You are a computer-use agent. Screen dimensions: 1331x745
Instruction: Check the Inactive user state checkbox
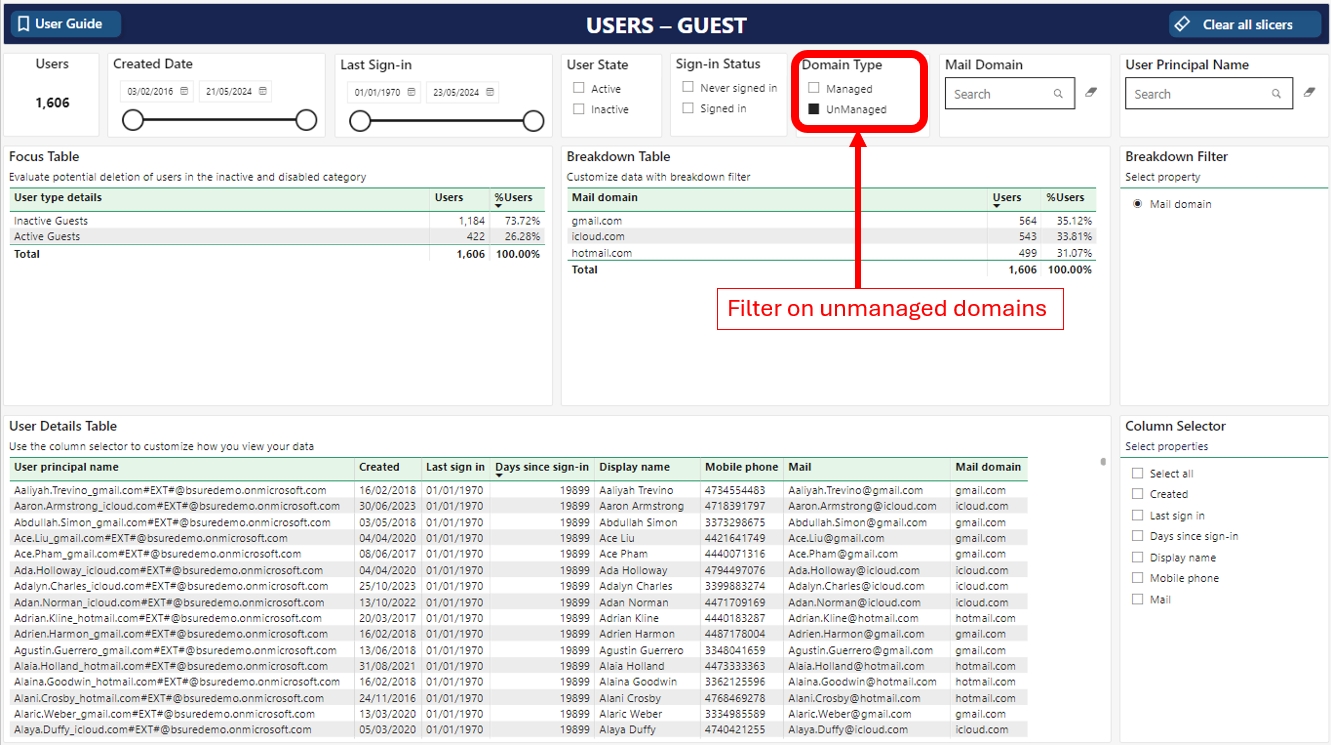click(579, 109)
